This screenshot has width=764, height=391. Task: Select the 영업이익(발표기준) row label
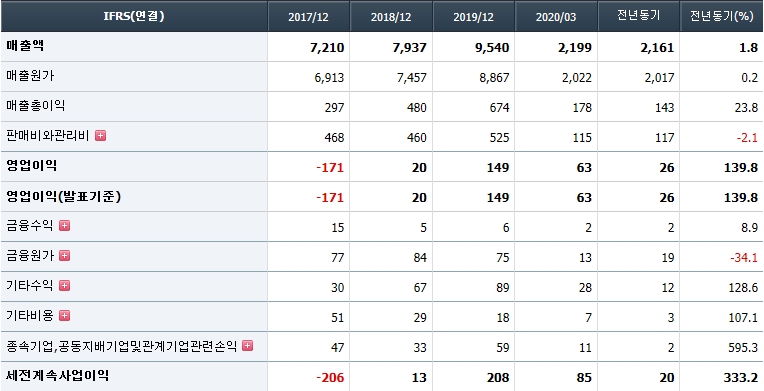[64, 196]
